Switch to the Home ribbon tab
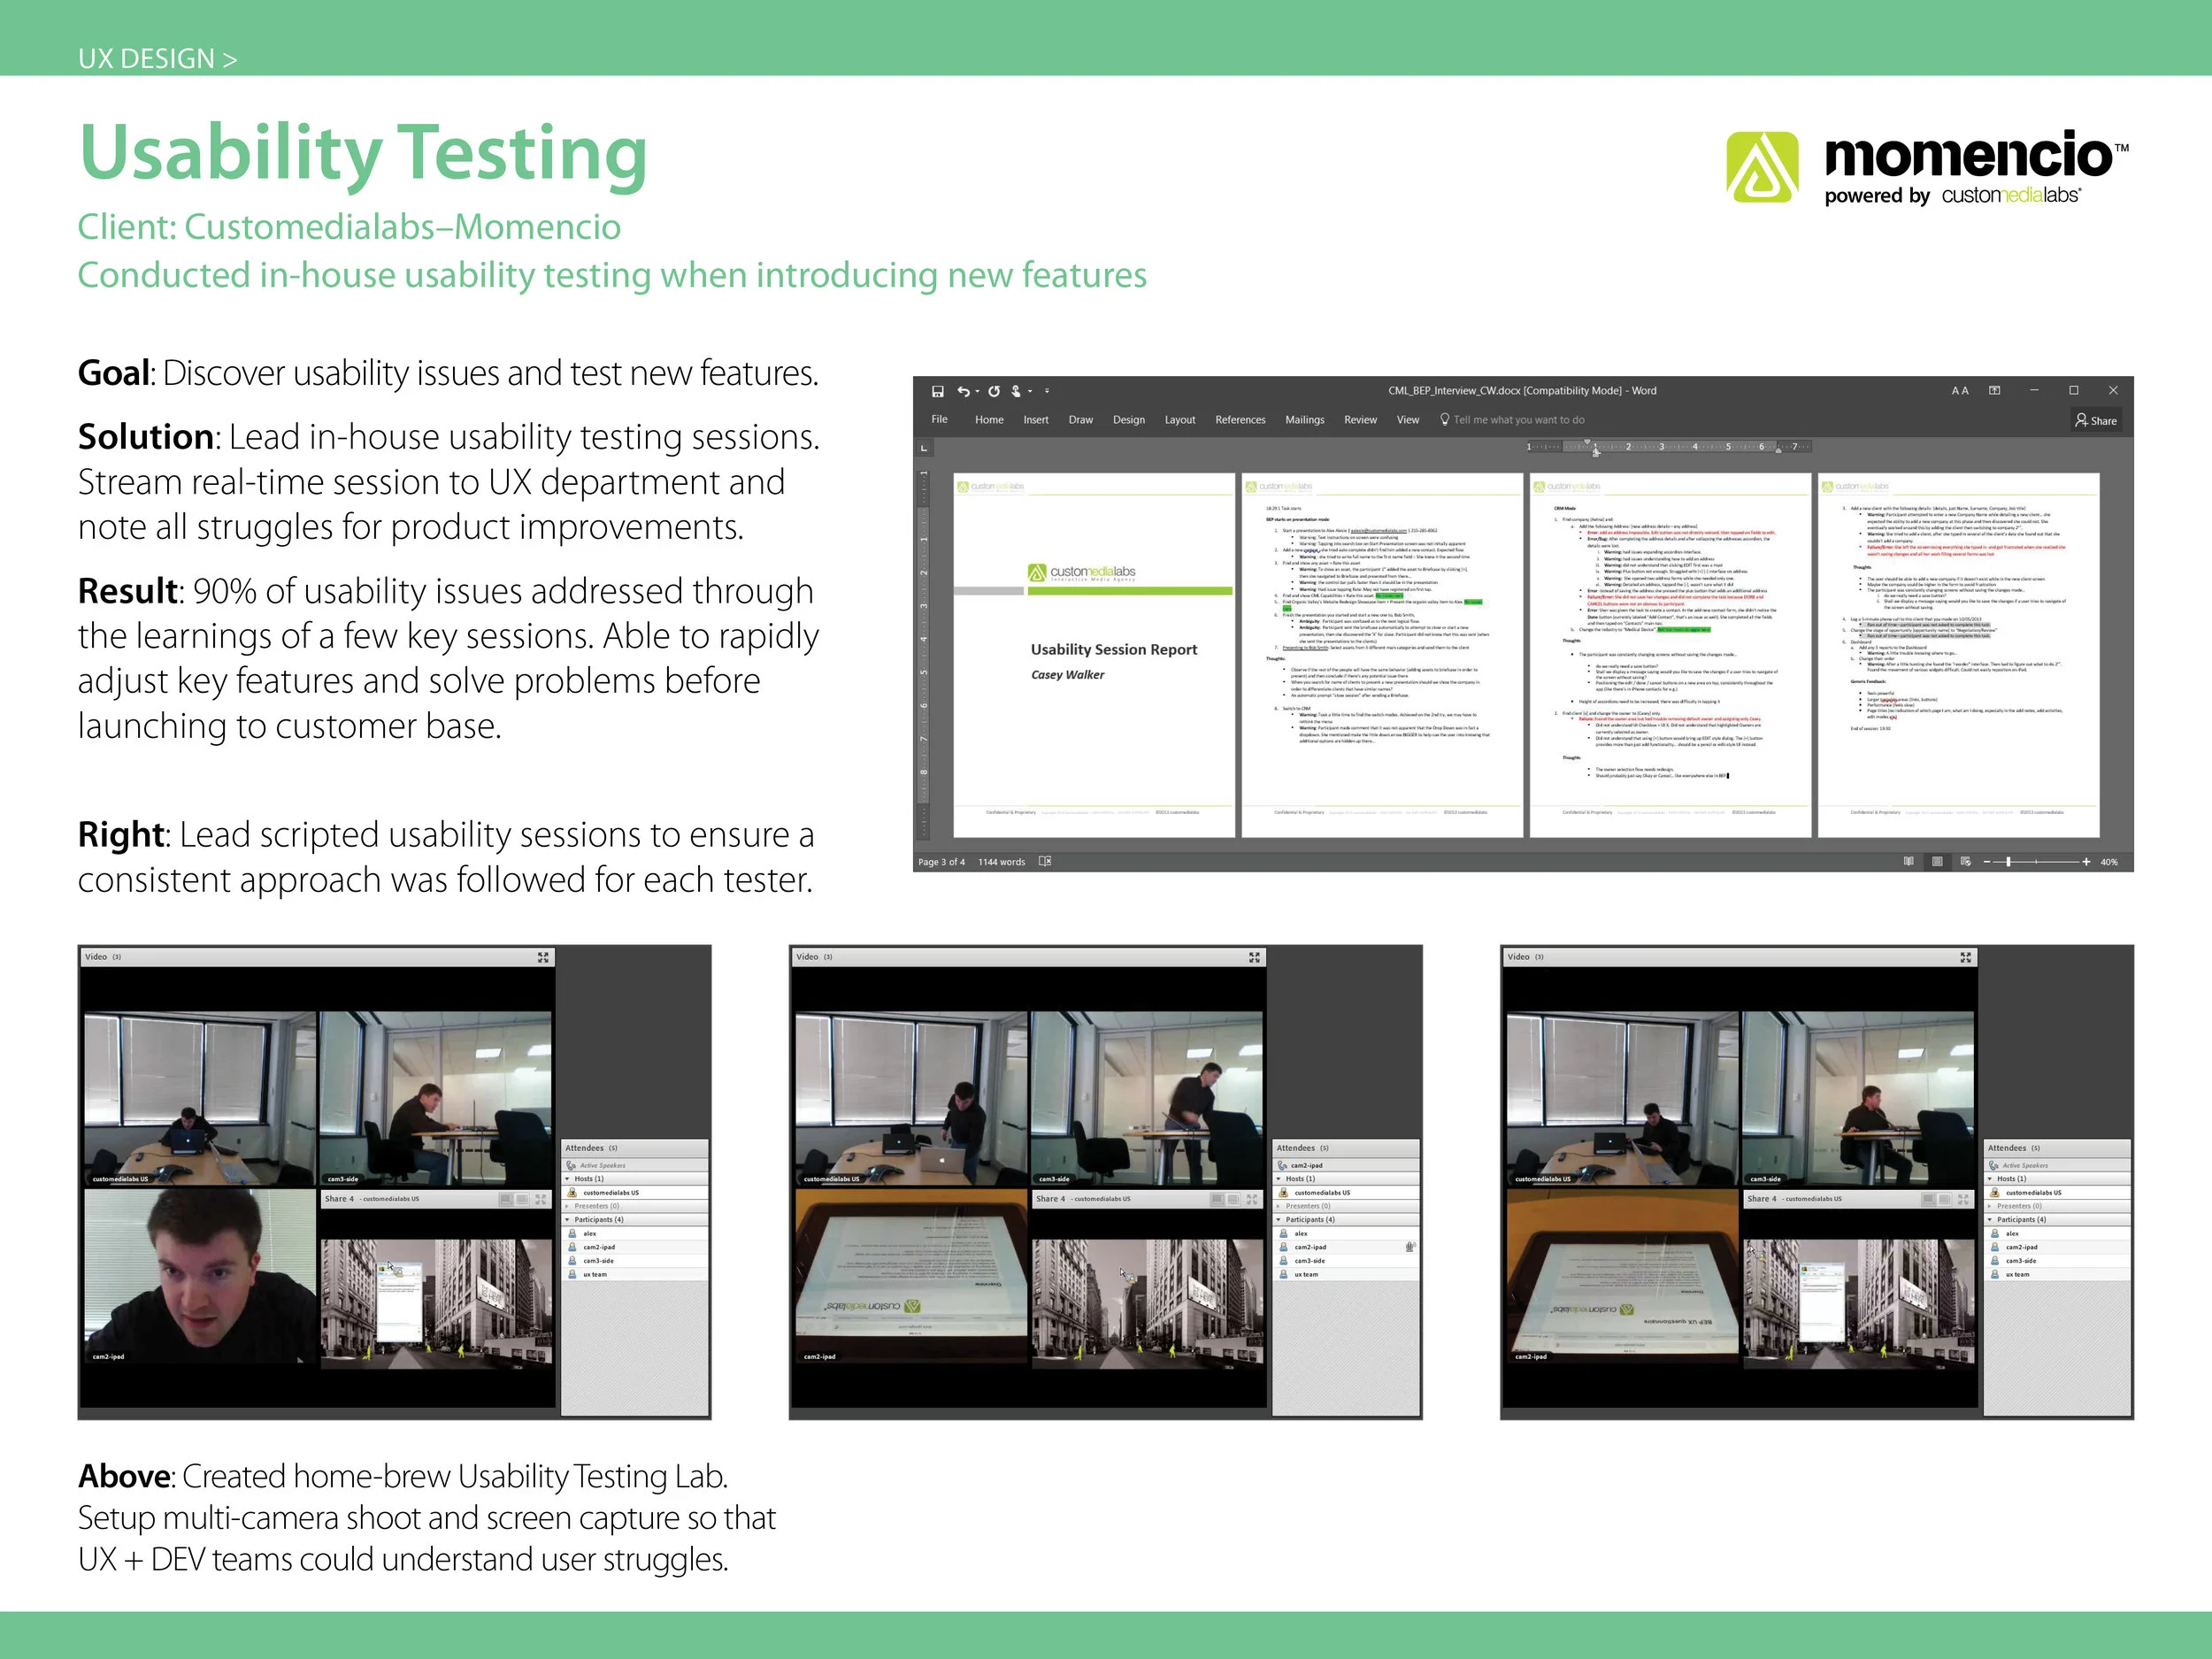This screenshot has height=1659, width=2212. coord(989,420)
